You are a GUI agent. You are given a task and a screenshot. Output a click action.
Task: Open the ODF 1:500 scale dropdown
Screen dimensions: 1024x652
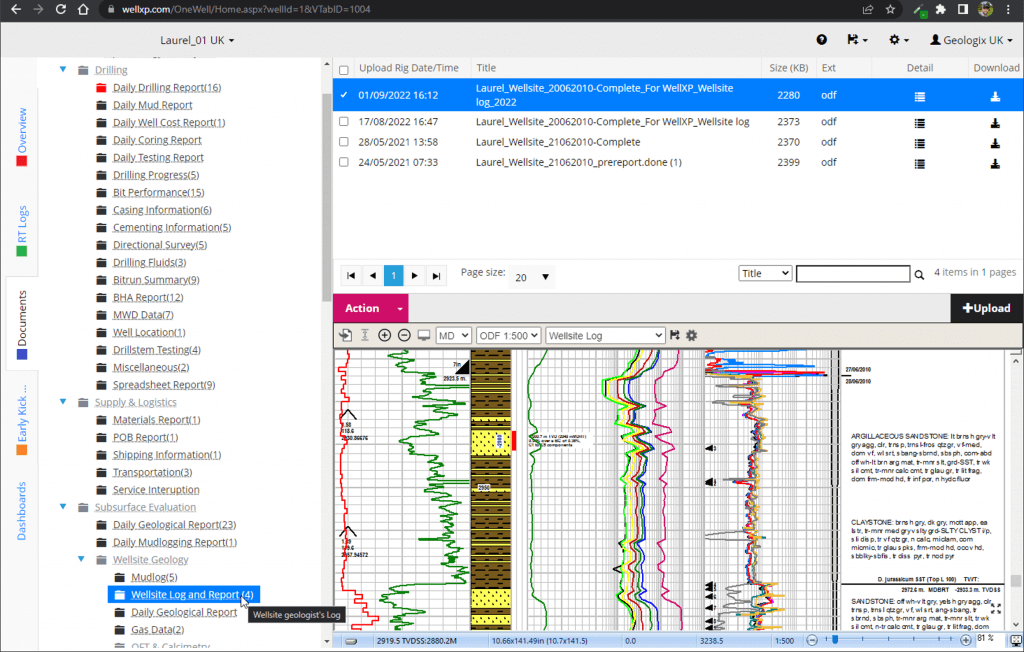509,335
